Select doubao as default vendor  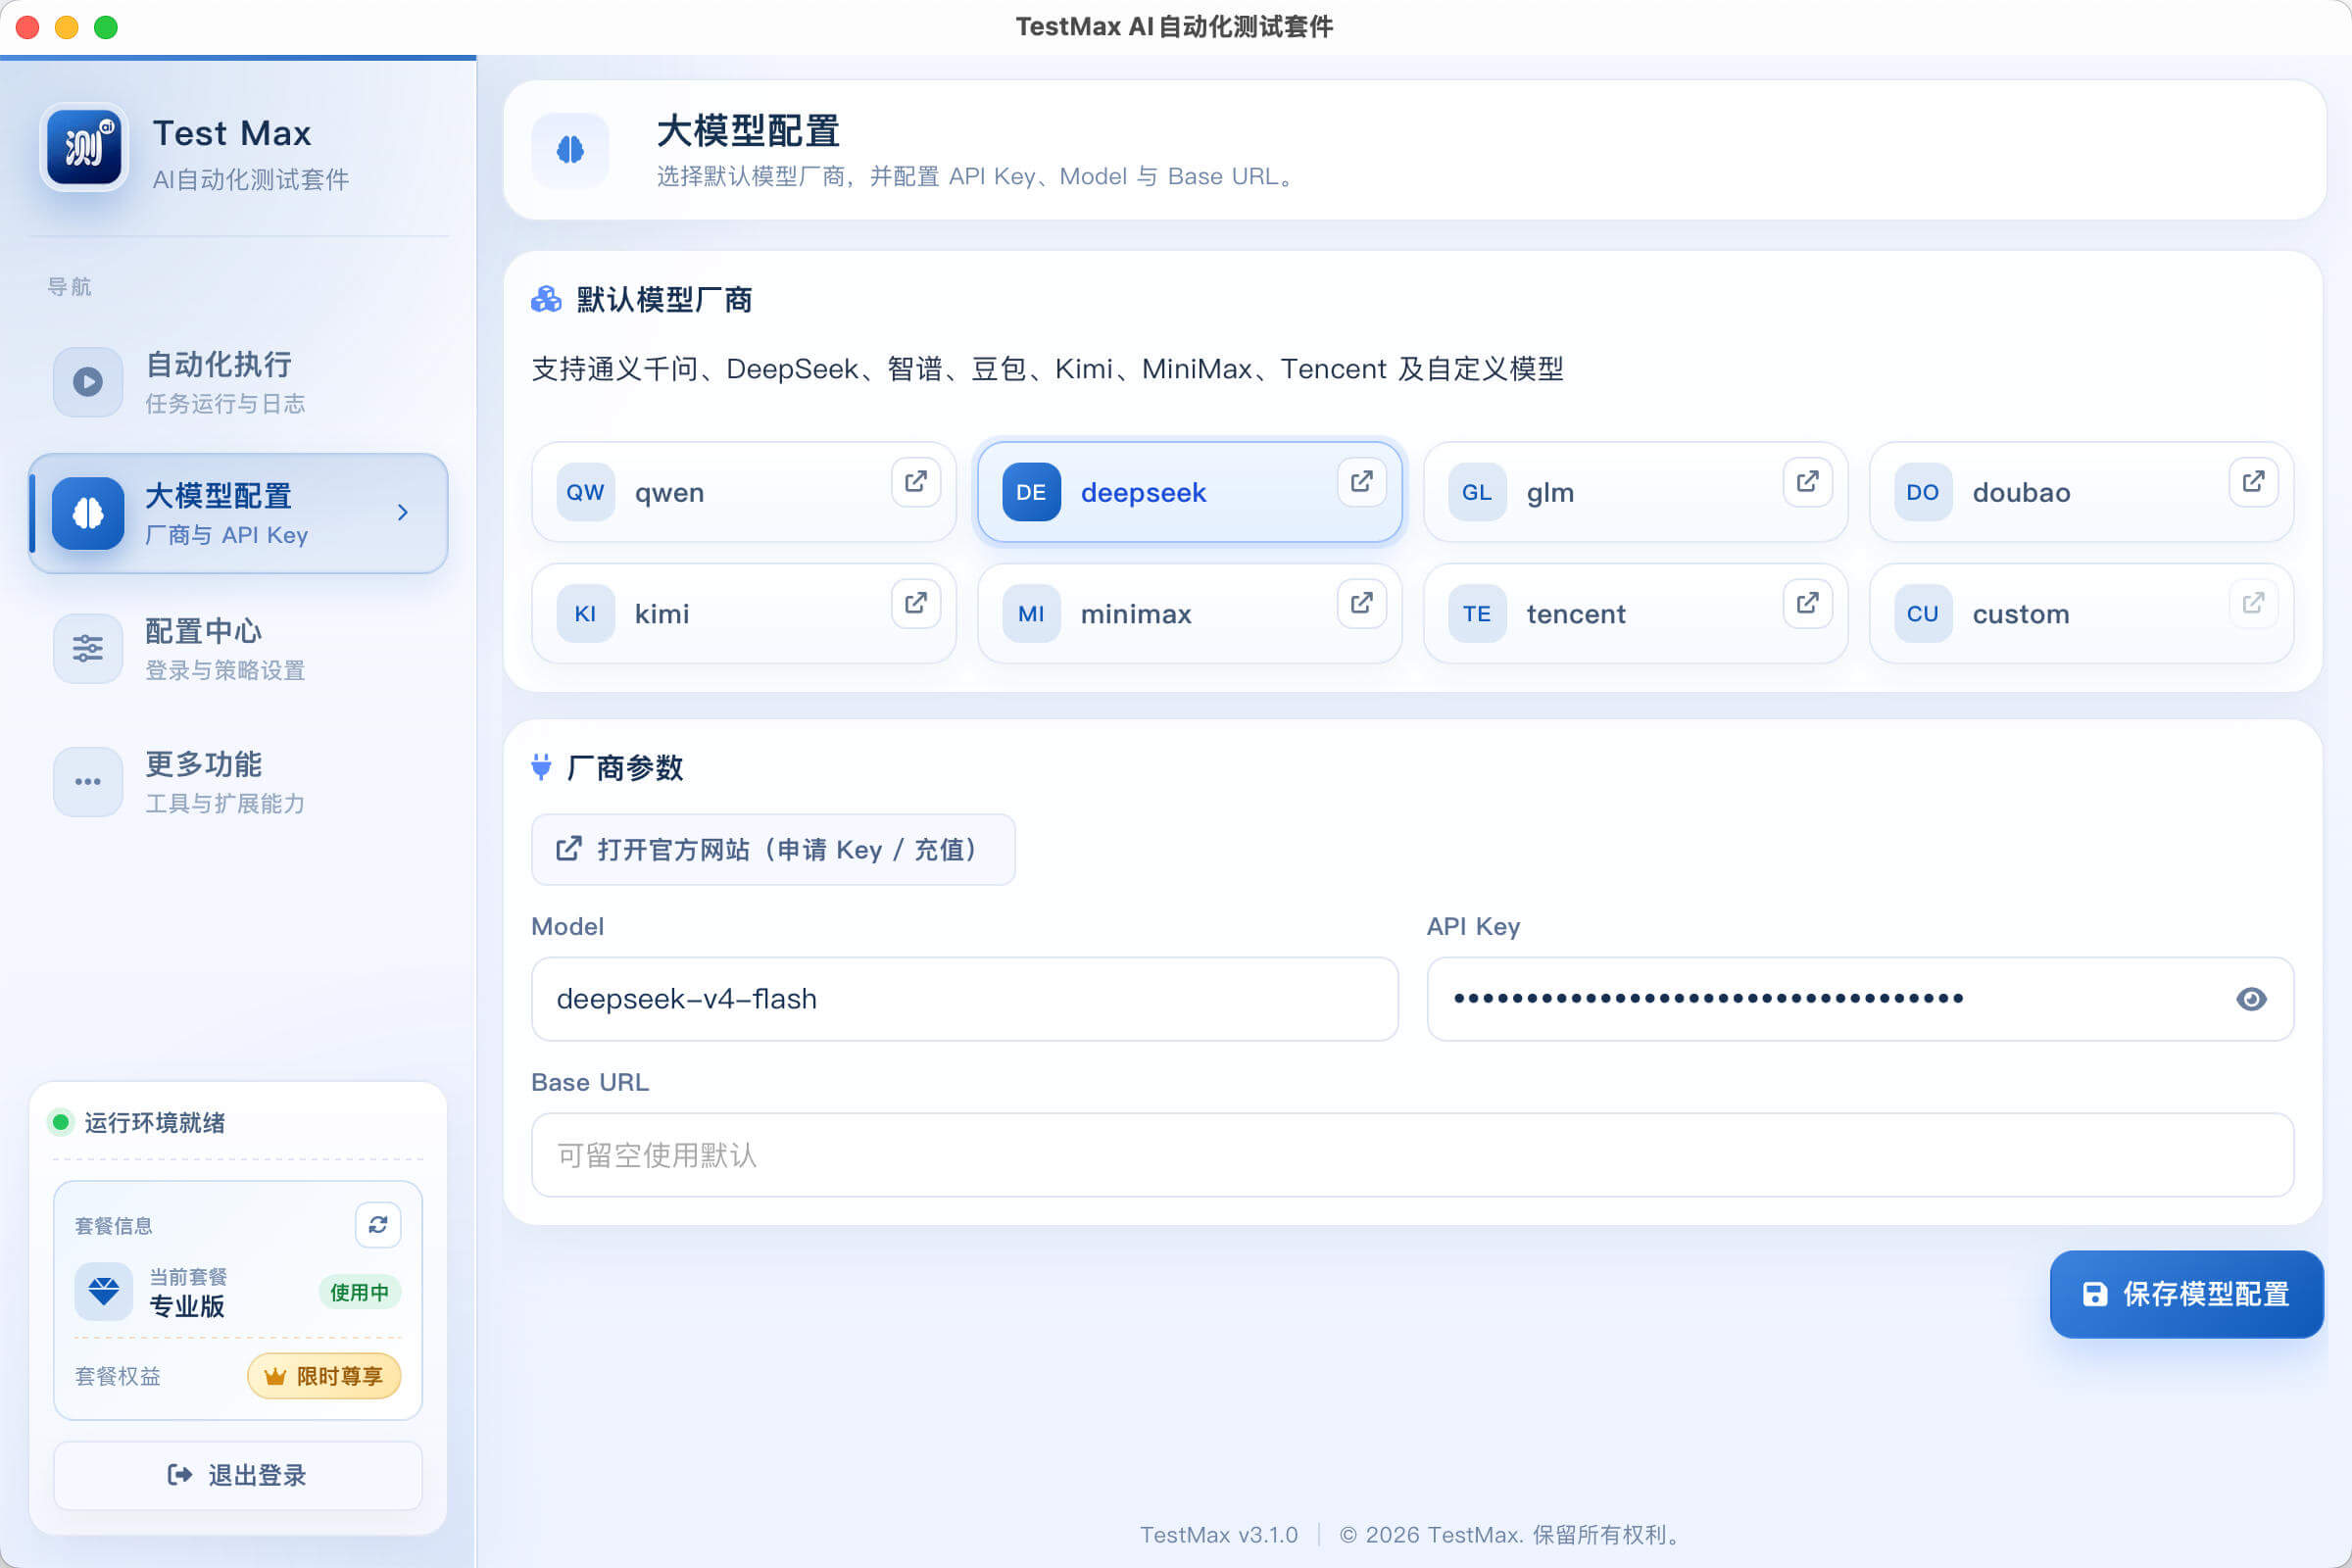coord(2081,492)
